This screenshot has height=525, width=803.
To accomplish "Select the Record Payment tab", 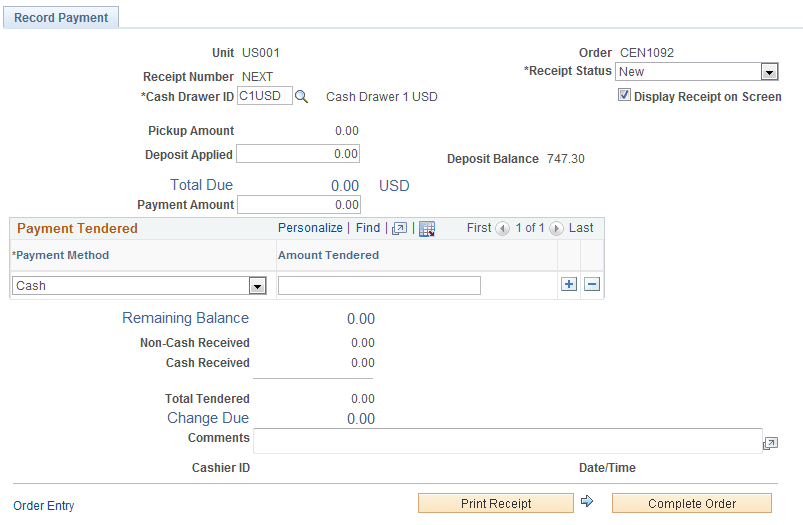I will click(x=61, y=17).
